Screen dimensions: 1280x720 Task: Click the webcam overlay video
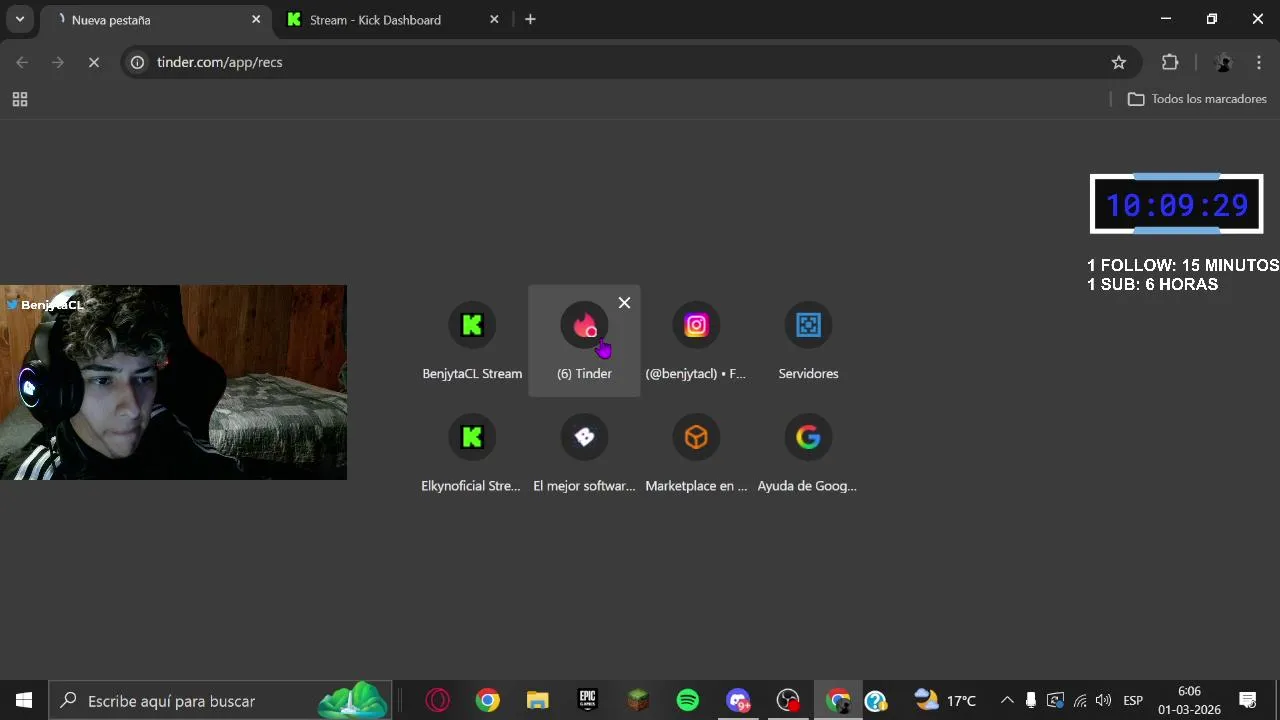(173, 383)
